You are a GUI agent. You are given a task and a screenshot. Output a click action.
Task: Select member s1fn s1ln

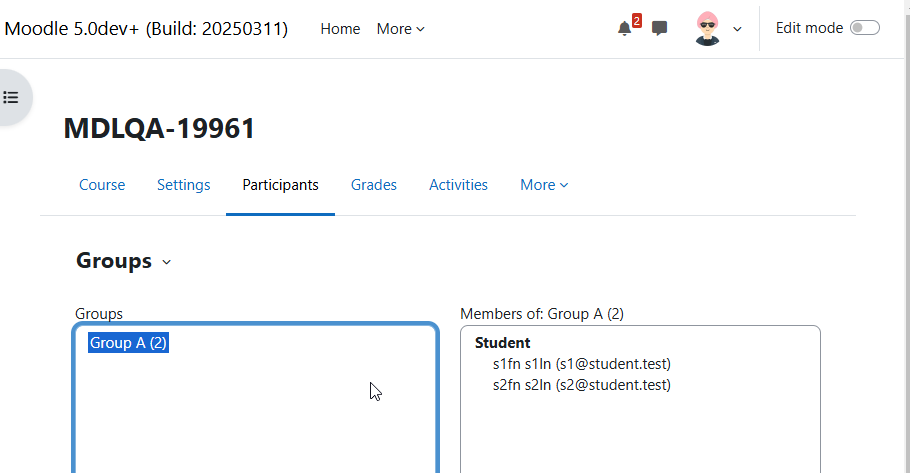[x=582, y=364]
